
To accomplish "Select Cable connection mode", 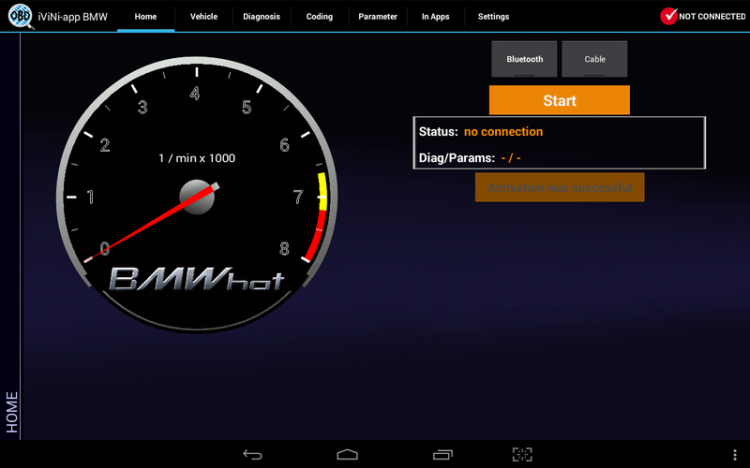I will tap(595, 59).
